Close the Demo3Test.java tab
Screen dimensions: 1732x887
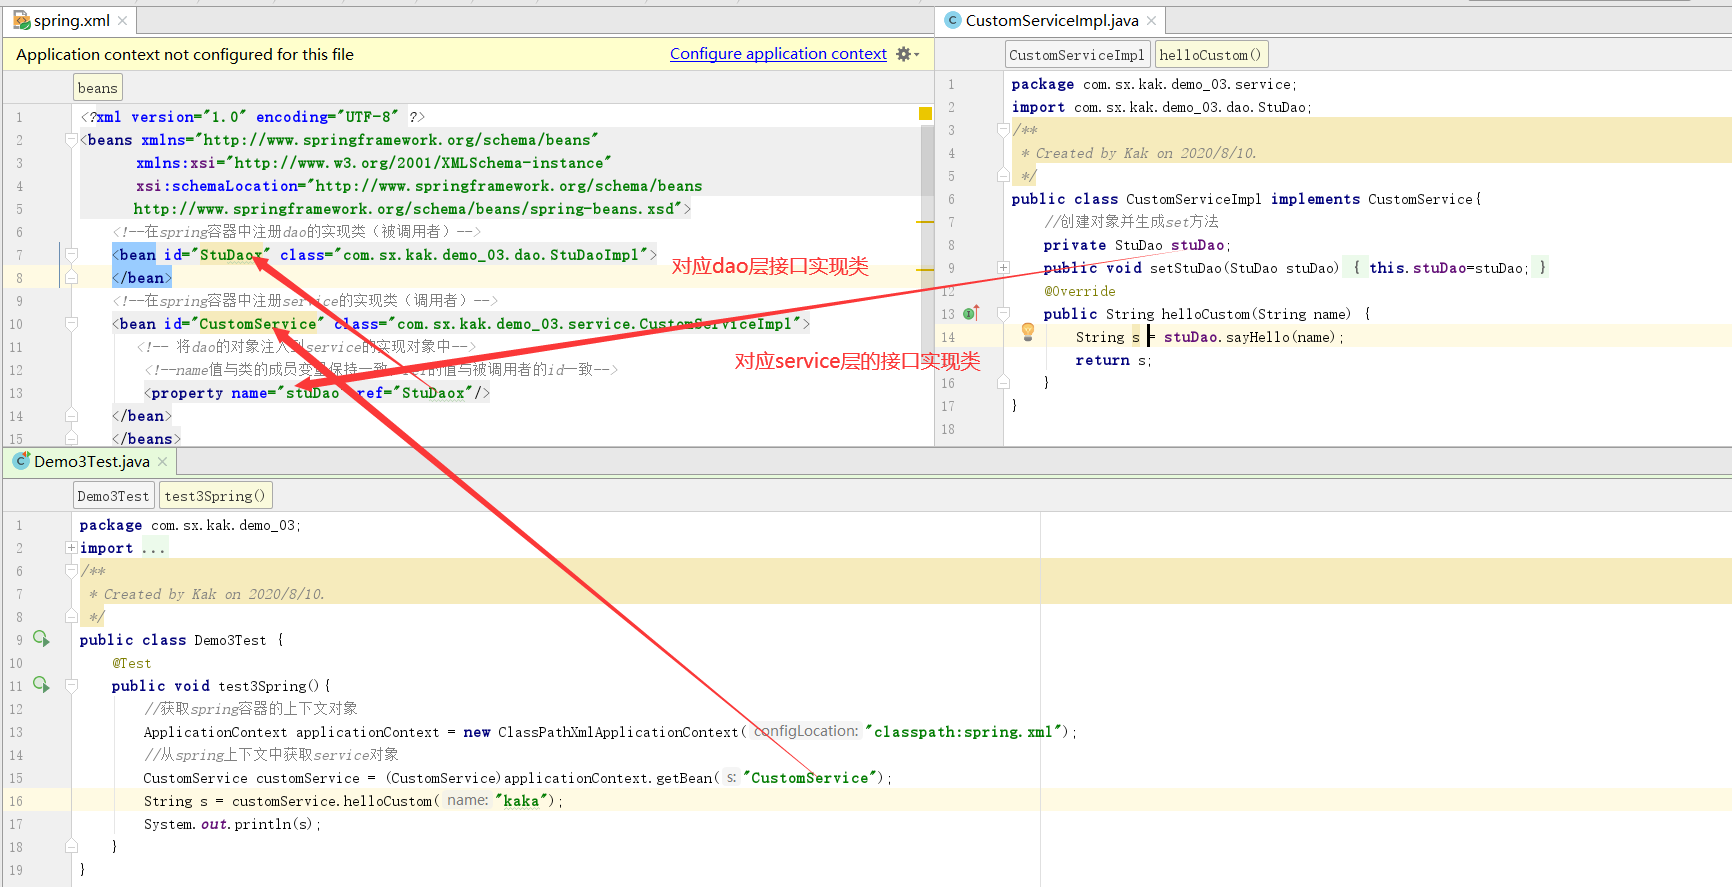[x=162, y=462]
